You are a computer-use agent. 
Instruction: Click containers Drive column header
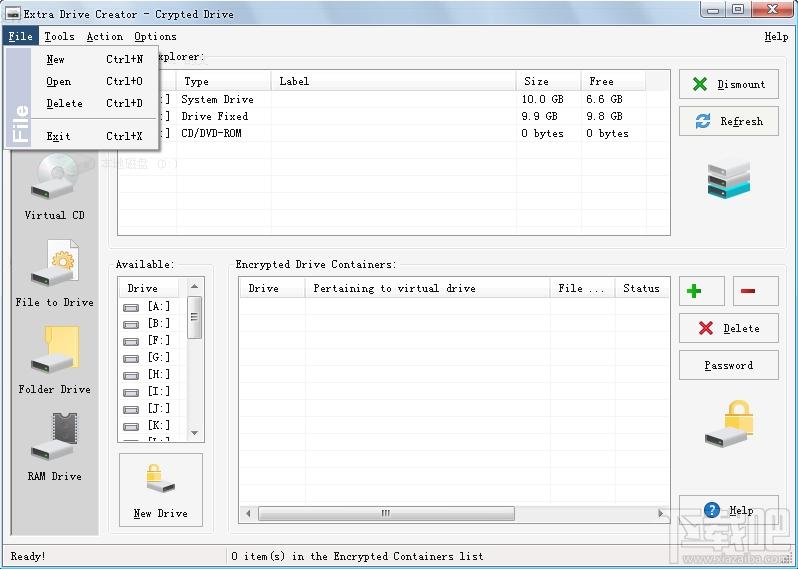pos(272,288)
